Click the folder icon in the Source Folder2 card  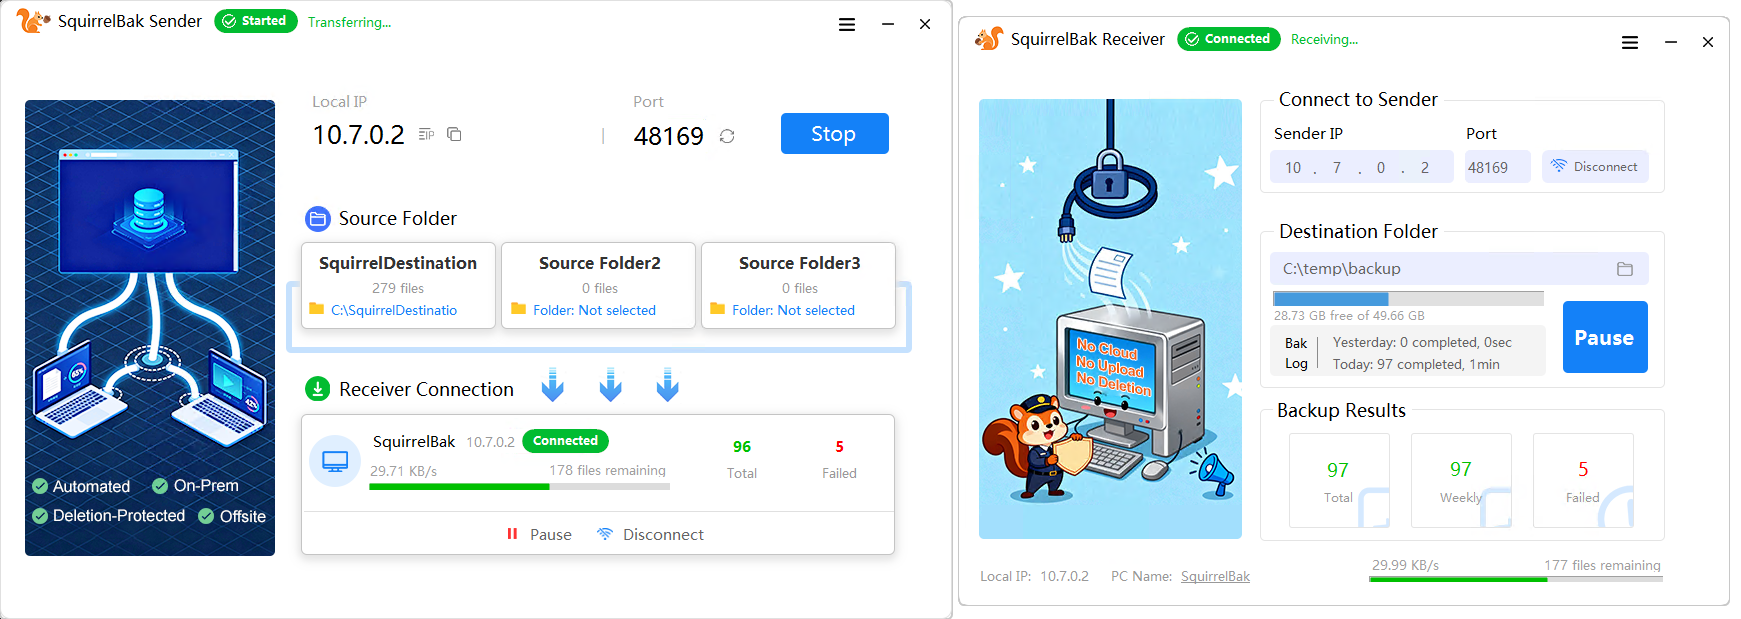pyautogui.click(x=518, y=309)
